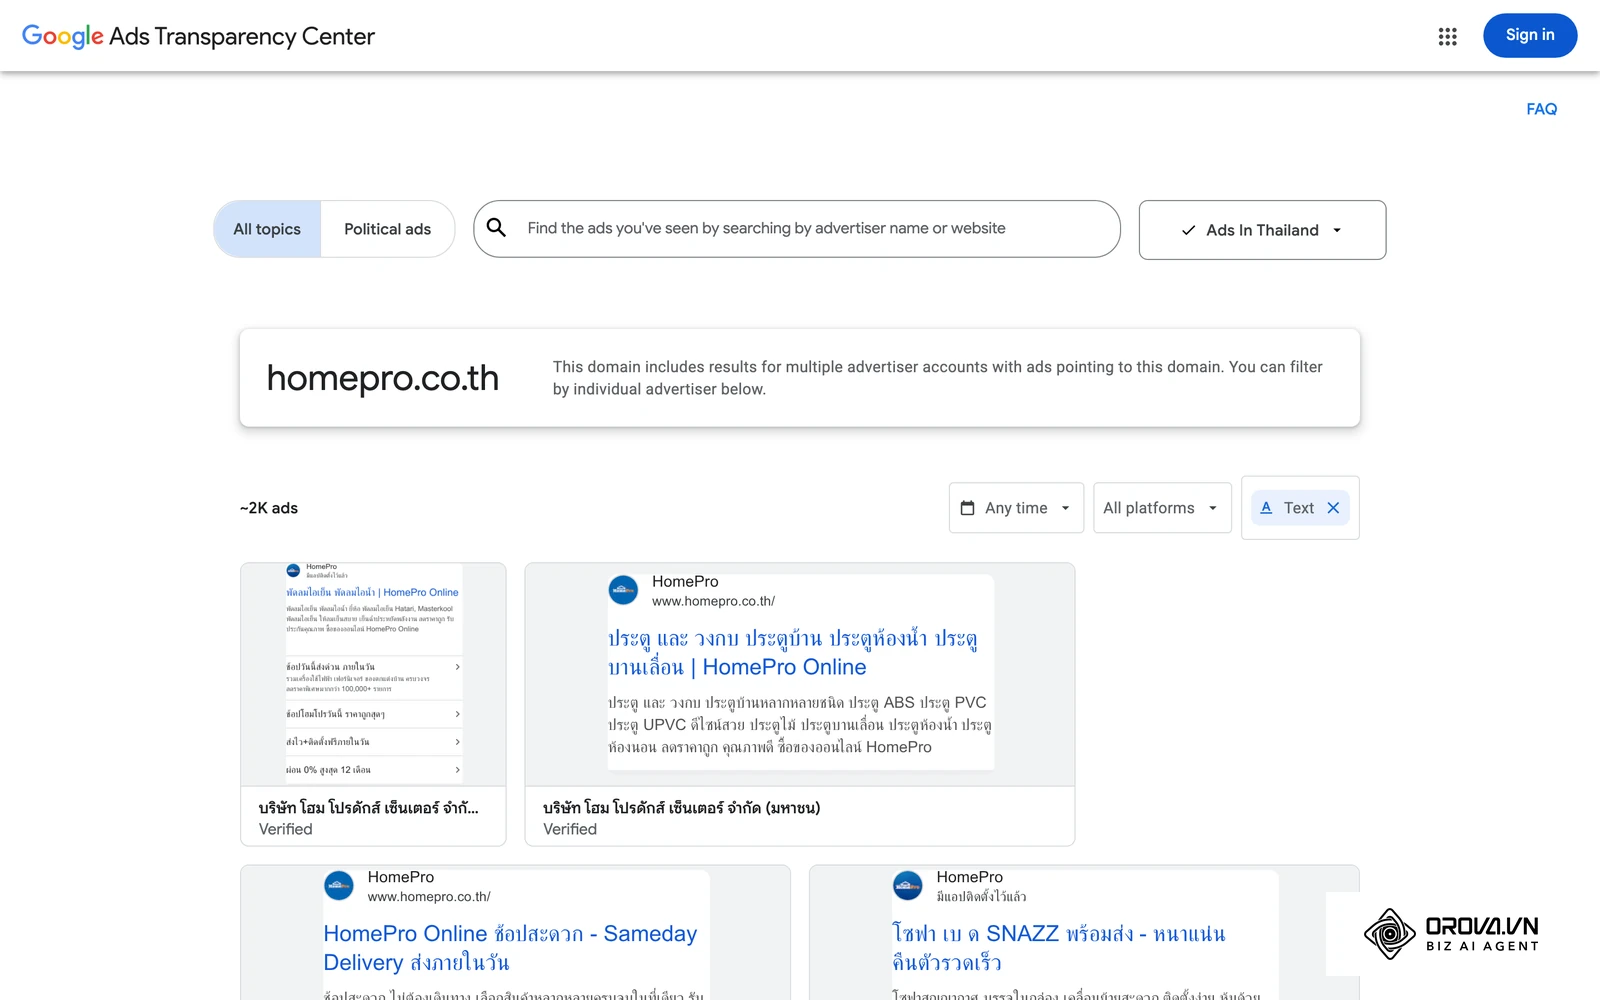Open the first HomePro ad thumbnail card
This screenshot has height=1000, width=1600.
(373, 704)
